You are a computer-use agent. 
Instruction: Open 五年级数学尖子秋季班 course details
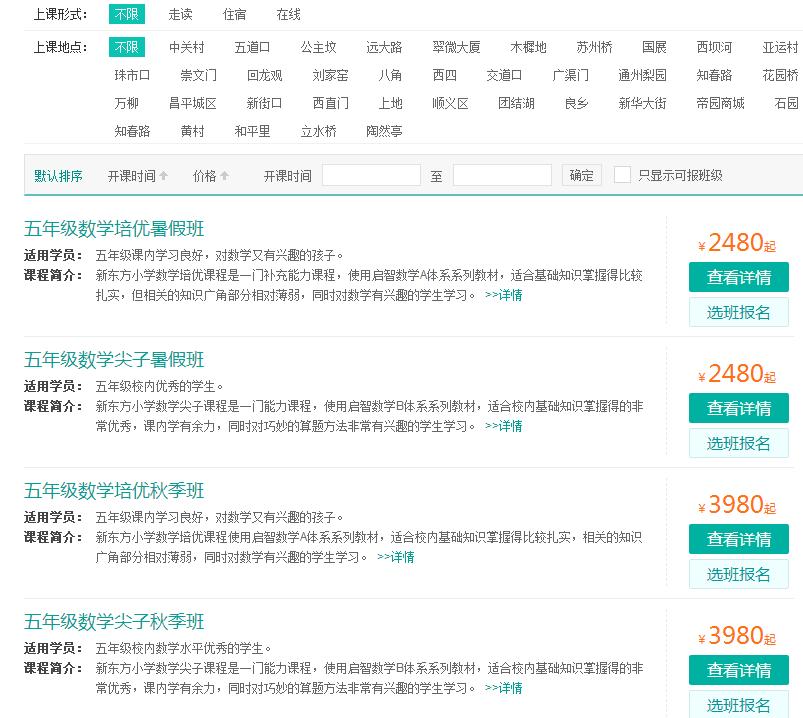[x=113, y=620]
